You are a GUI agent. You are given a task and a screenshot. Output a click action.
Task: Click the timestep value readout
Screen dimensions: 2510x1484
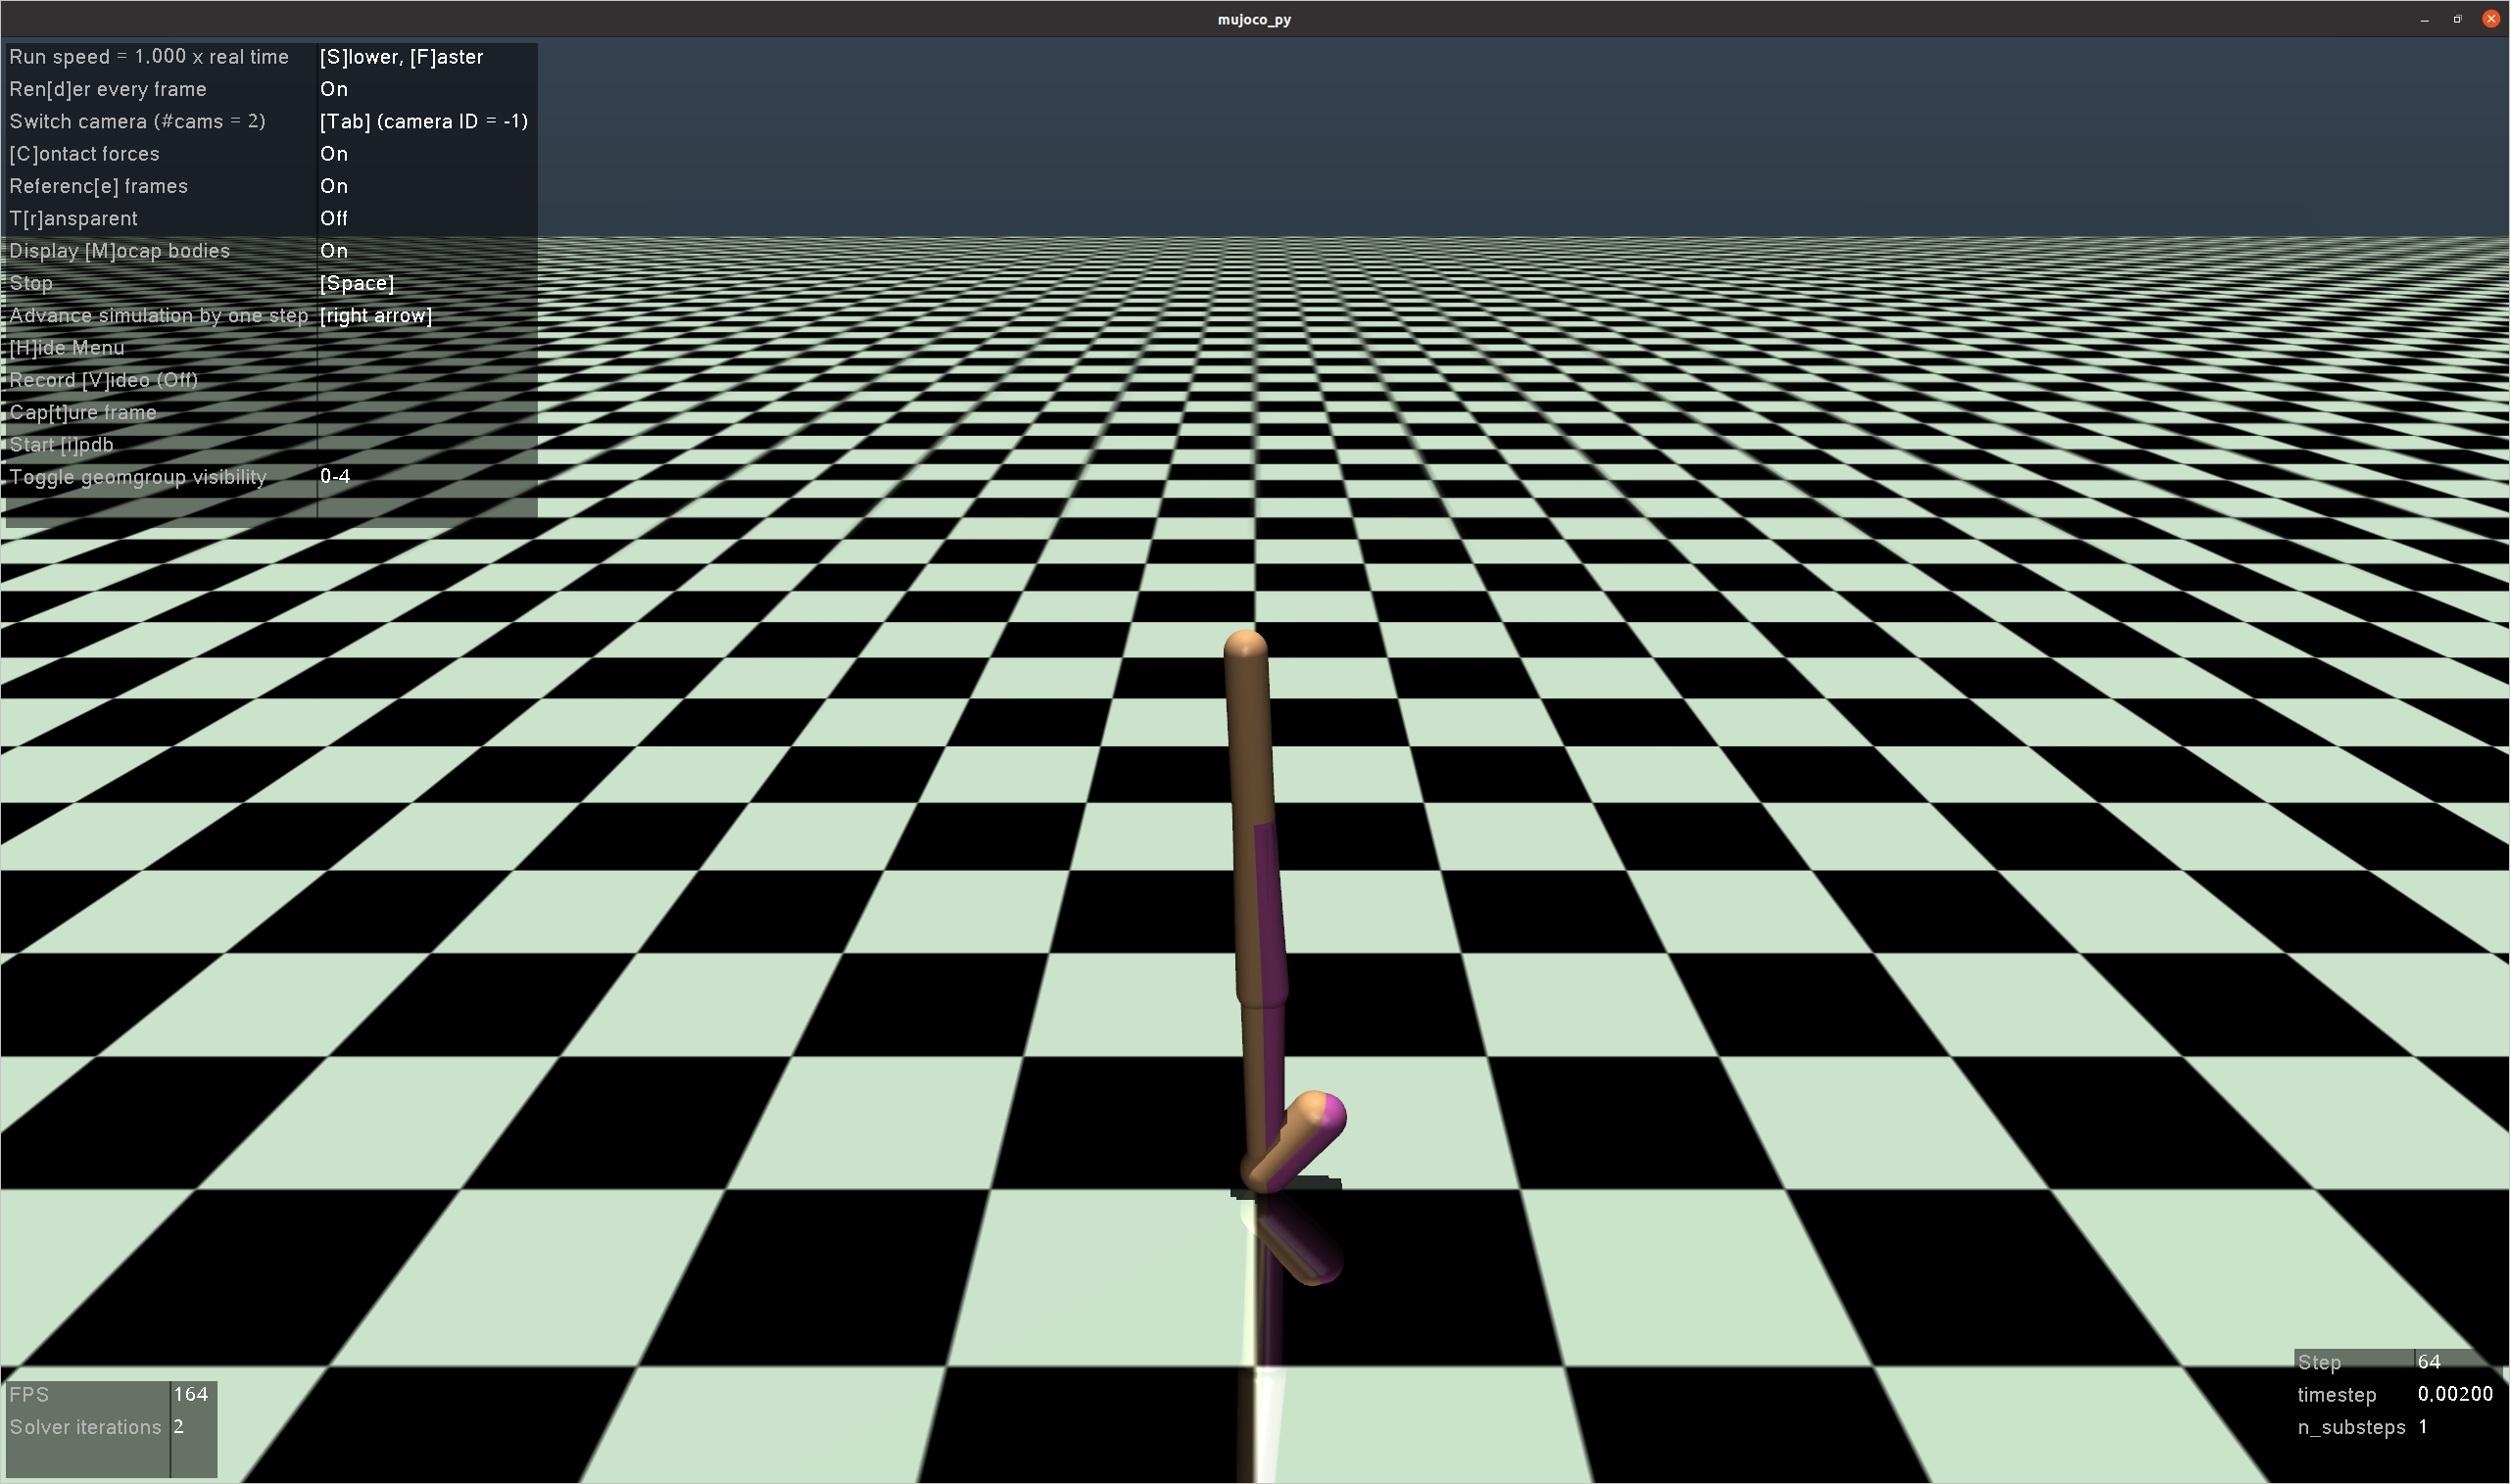point(2339,1394)
